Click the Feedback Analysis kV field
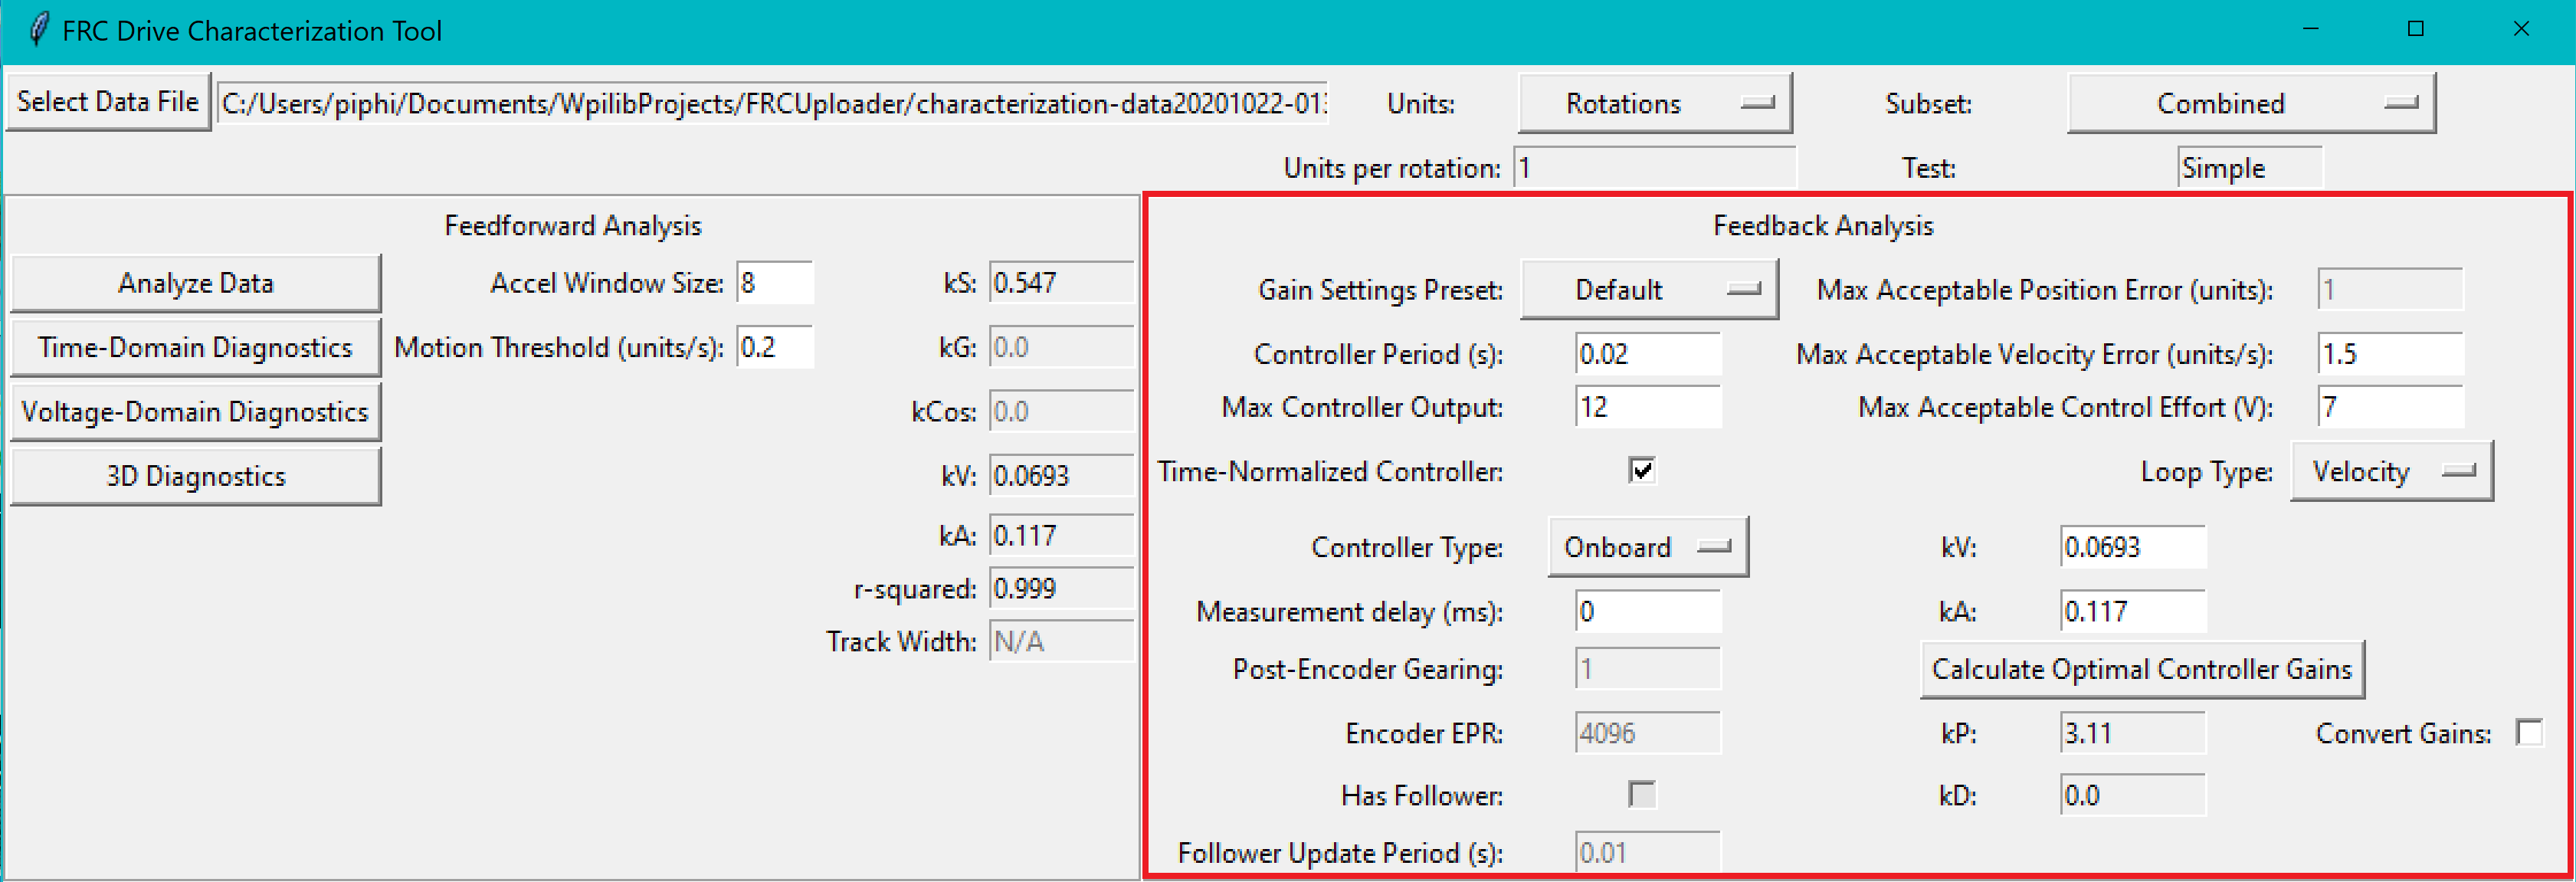 (2132, 547)
